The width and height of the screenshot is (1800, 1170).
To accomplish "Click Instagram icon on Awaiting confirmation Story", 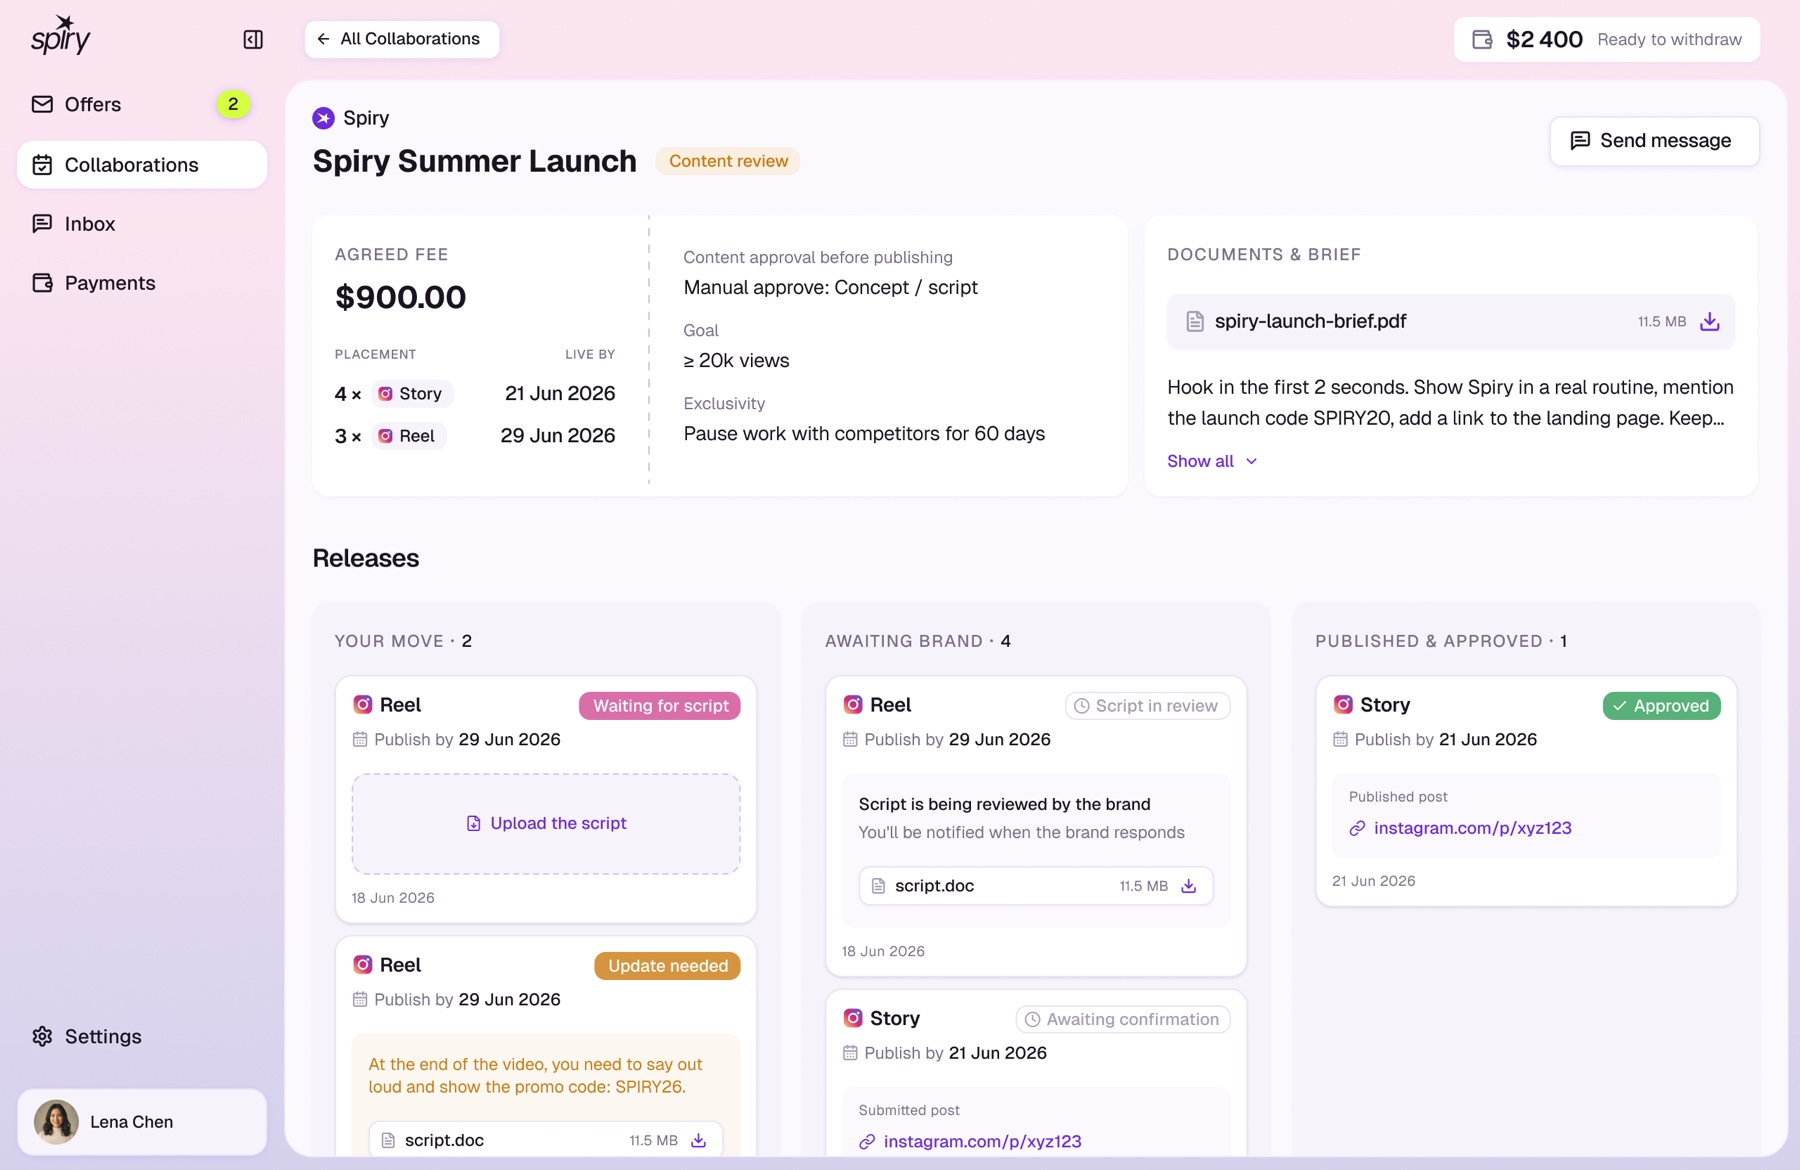I will 853,1018.
